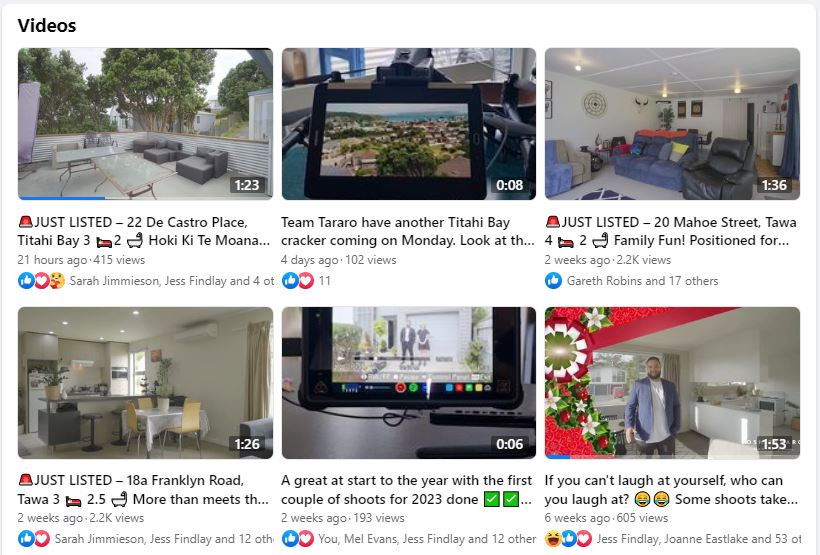Click the heart reaction icon under 2023 shoots video
820x555 pixels.
pos(305,539)
